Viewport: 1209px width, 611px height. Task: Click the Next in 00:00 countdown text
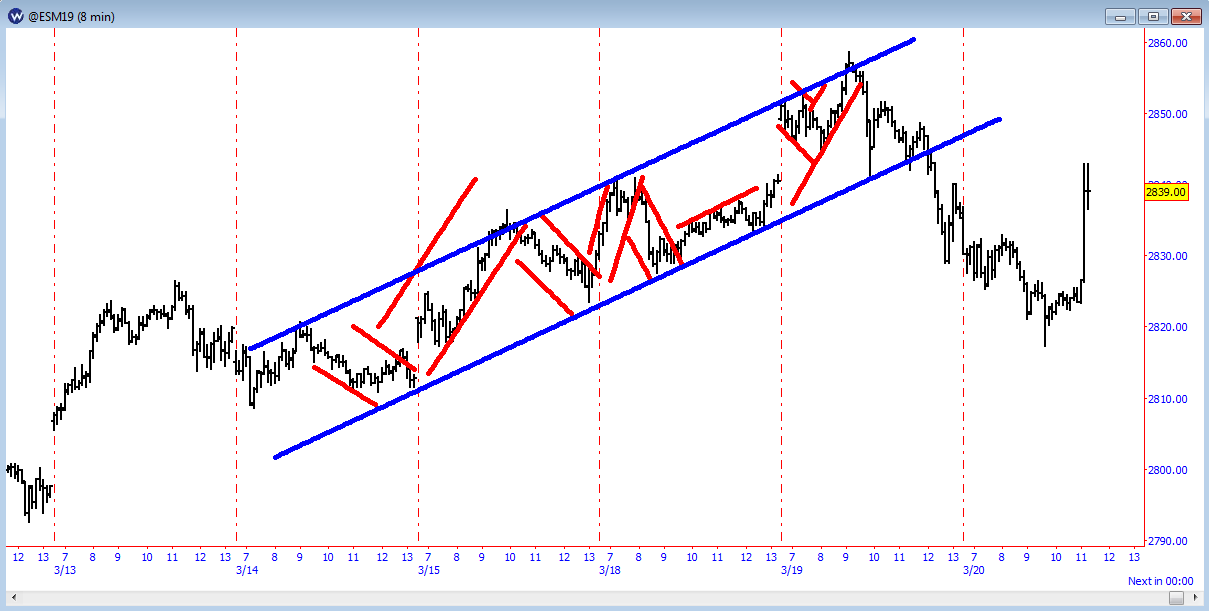[x=1161, y=581]
